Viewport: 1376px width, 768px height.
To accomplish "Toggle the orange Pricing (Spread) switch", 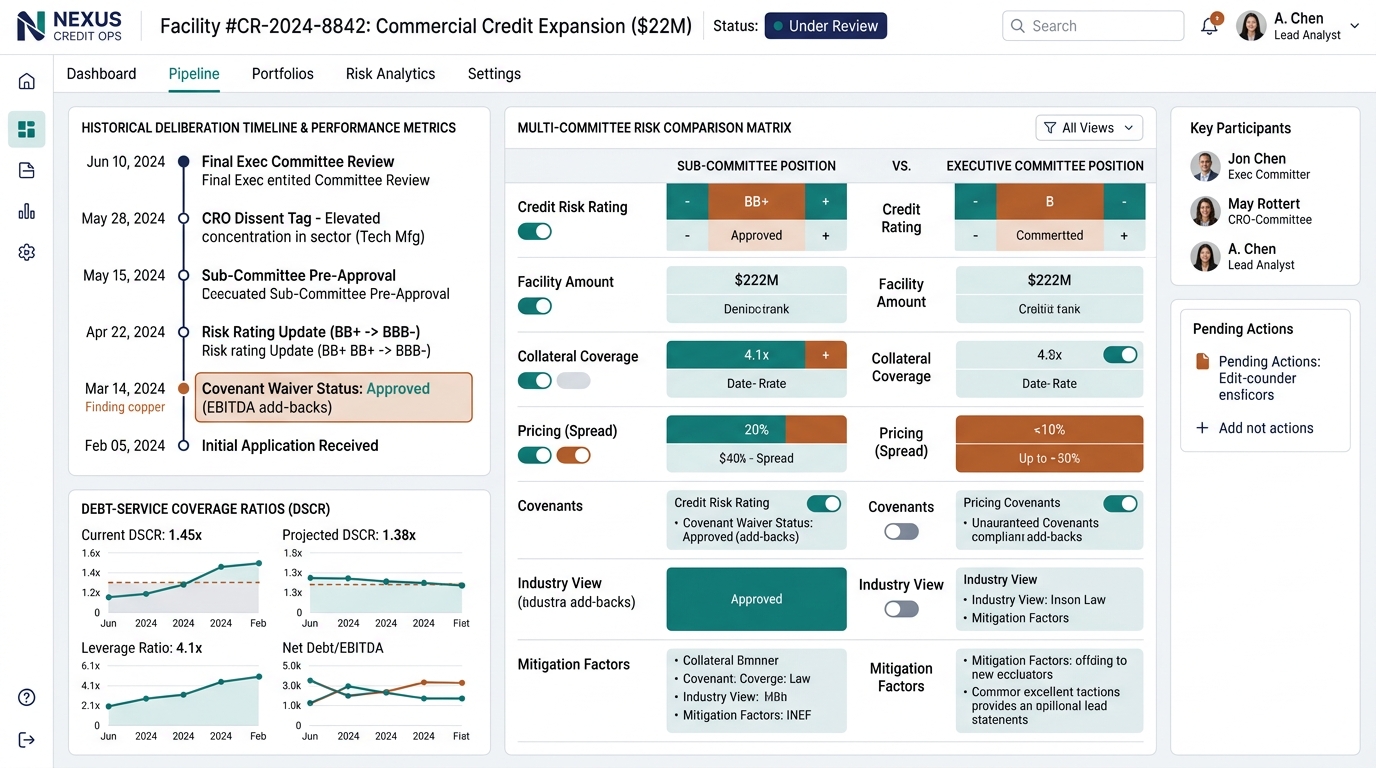I will (x=573, y=455).
